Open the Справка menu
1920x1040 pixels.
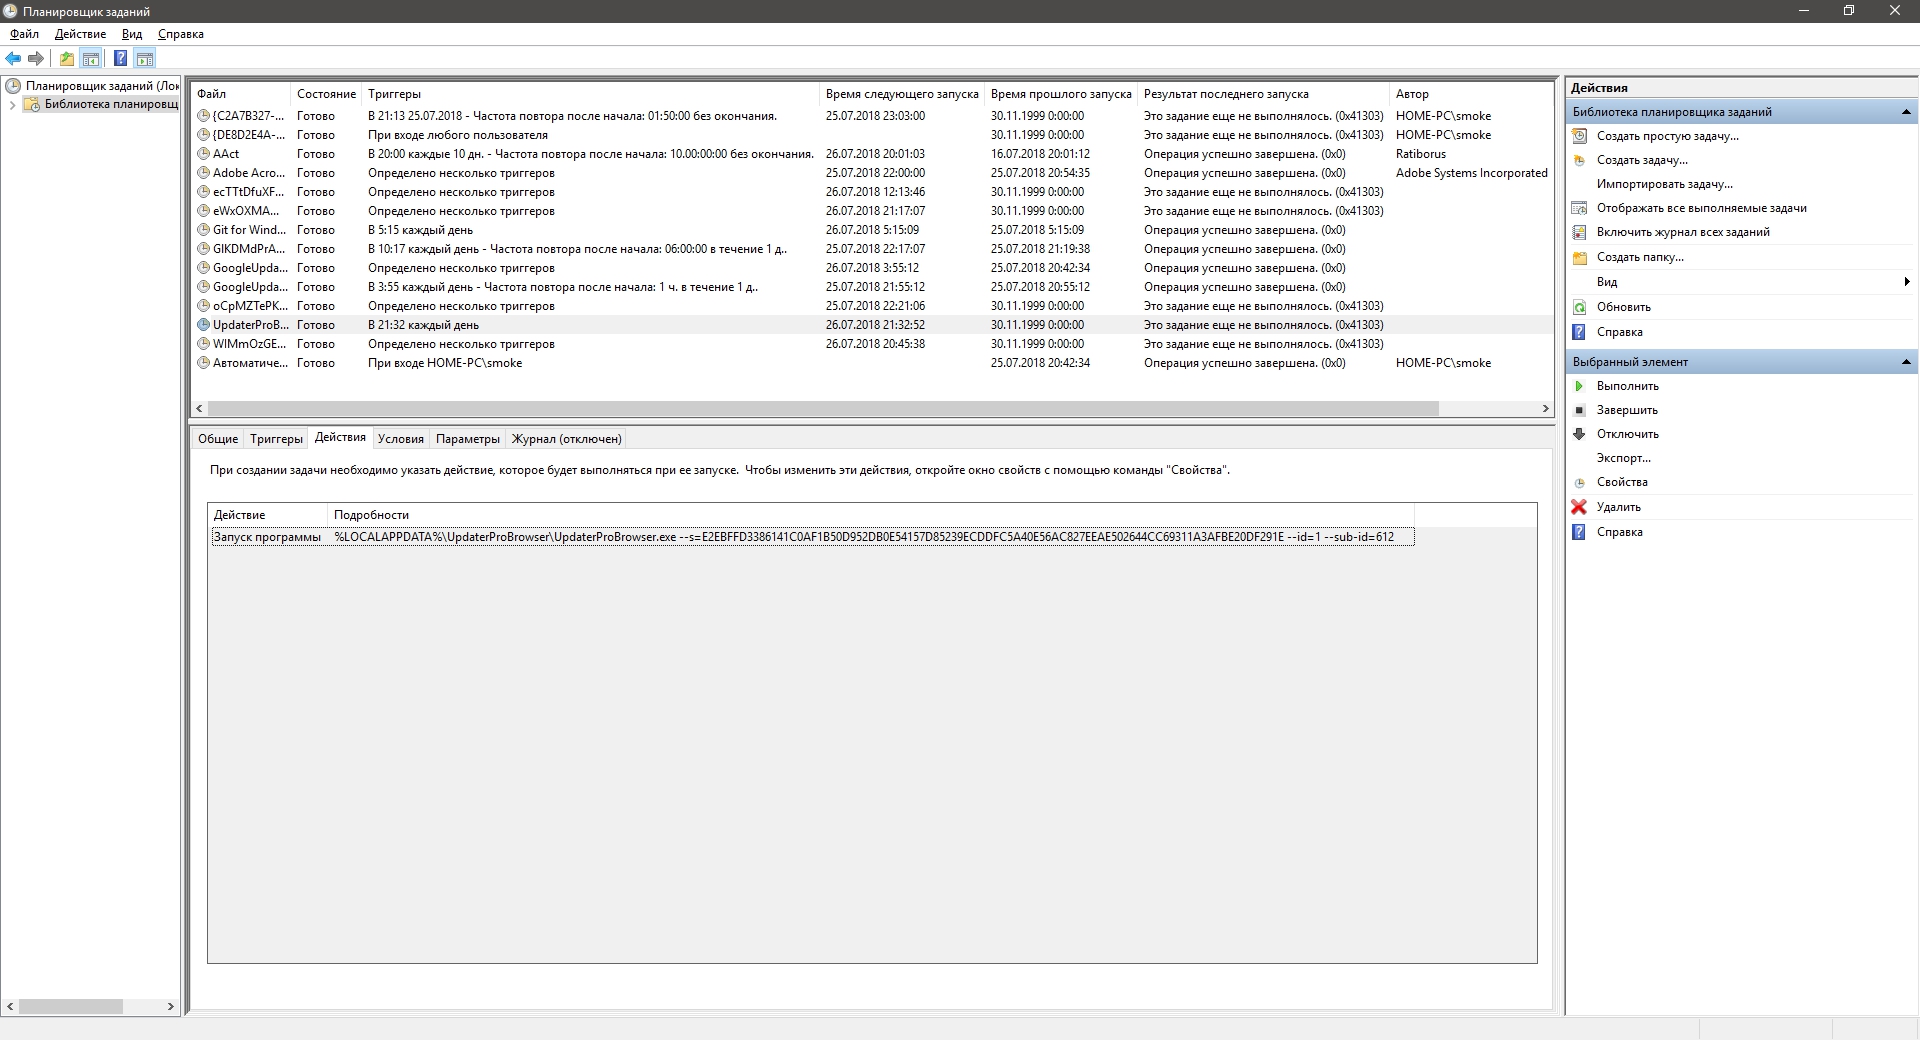tap(181, 34)
